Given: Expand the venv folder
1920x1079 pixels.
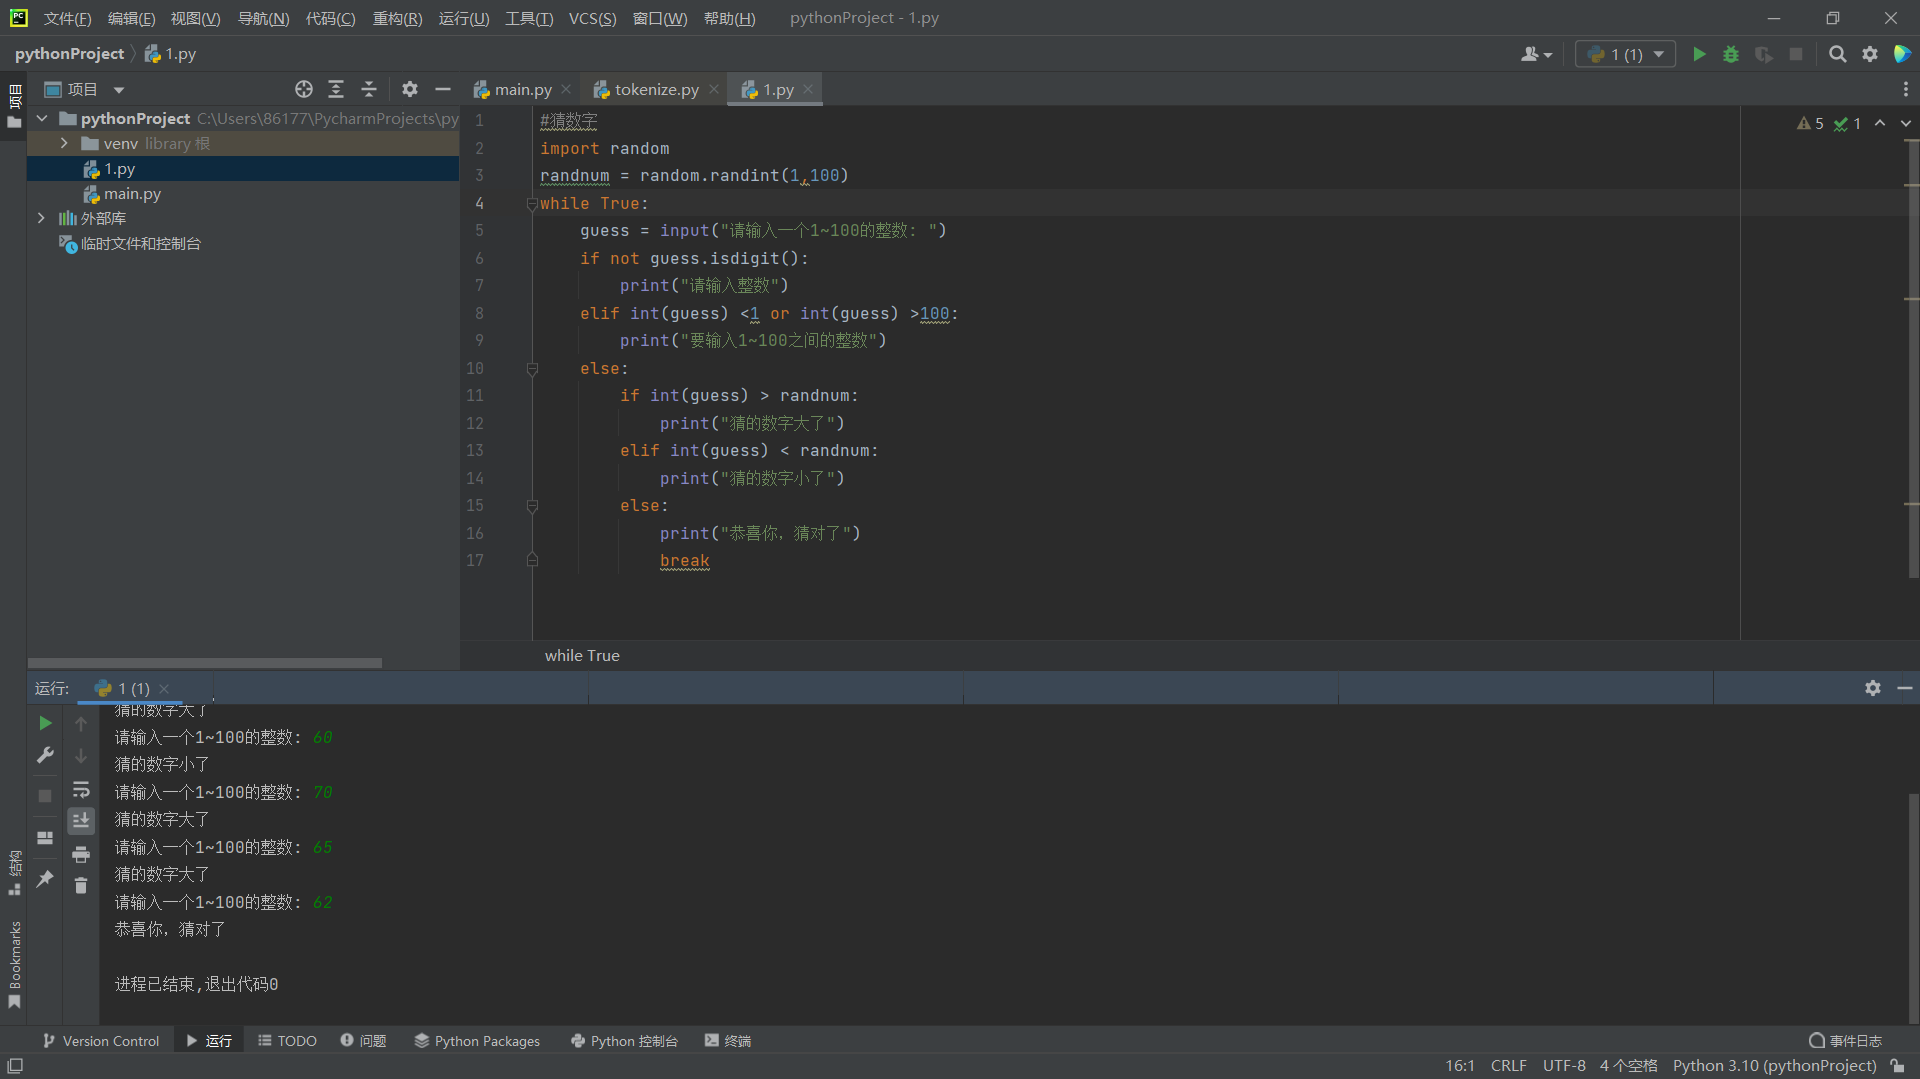Looking at the screenshot, I should 64,144.
